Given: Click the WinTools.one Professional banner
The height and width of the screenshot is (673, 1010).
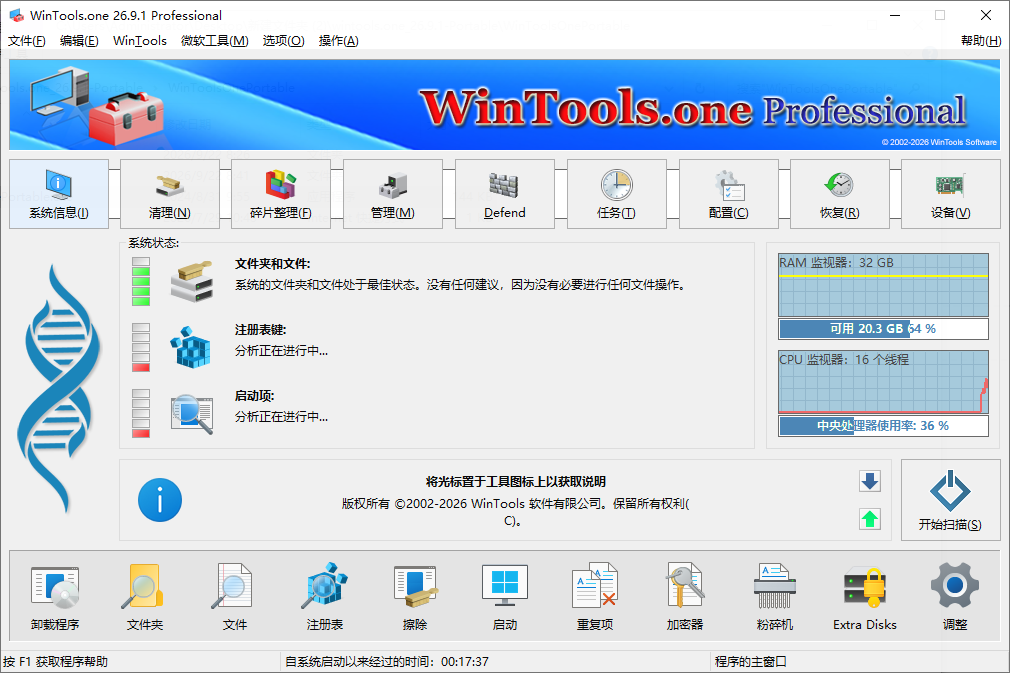Looking at the screenshot, I should [x=504, y=105].
